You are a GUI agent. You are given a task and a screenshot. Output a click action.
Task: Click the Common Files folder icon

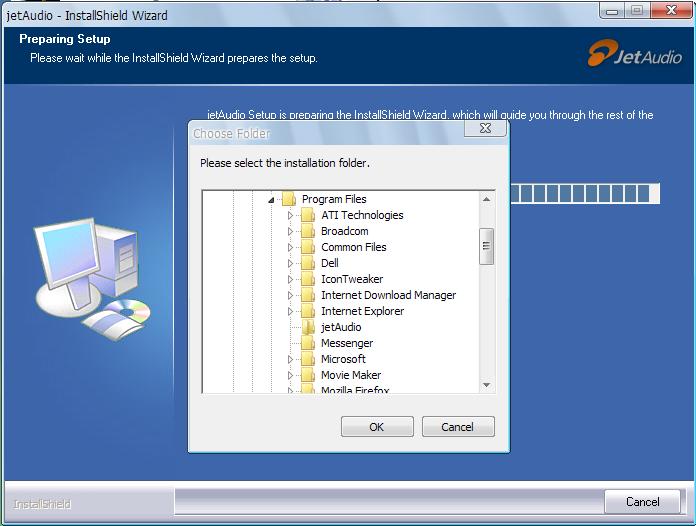[x=308, y=247]
